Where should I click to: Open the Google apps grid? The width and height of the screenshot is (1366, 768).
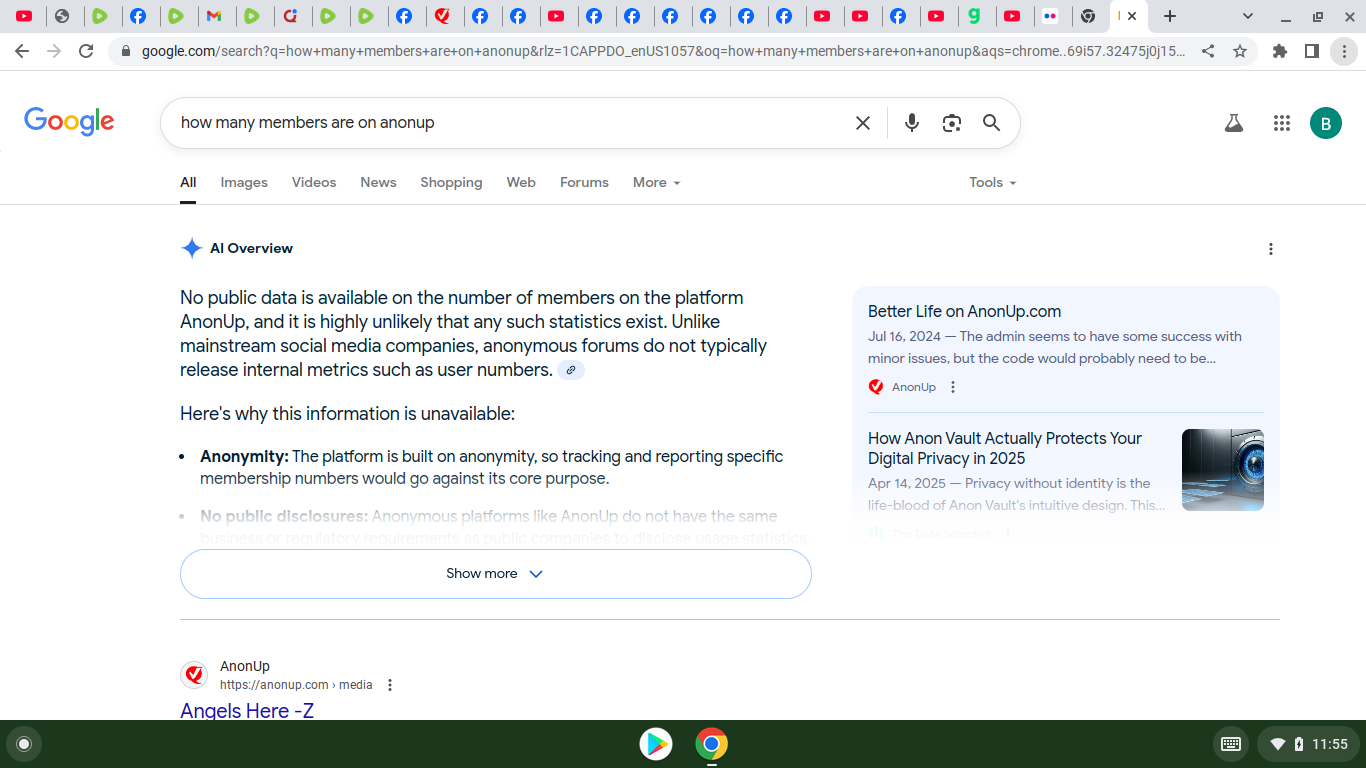(1281, 123)
